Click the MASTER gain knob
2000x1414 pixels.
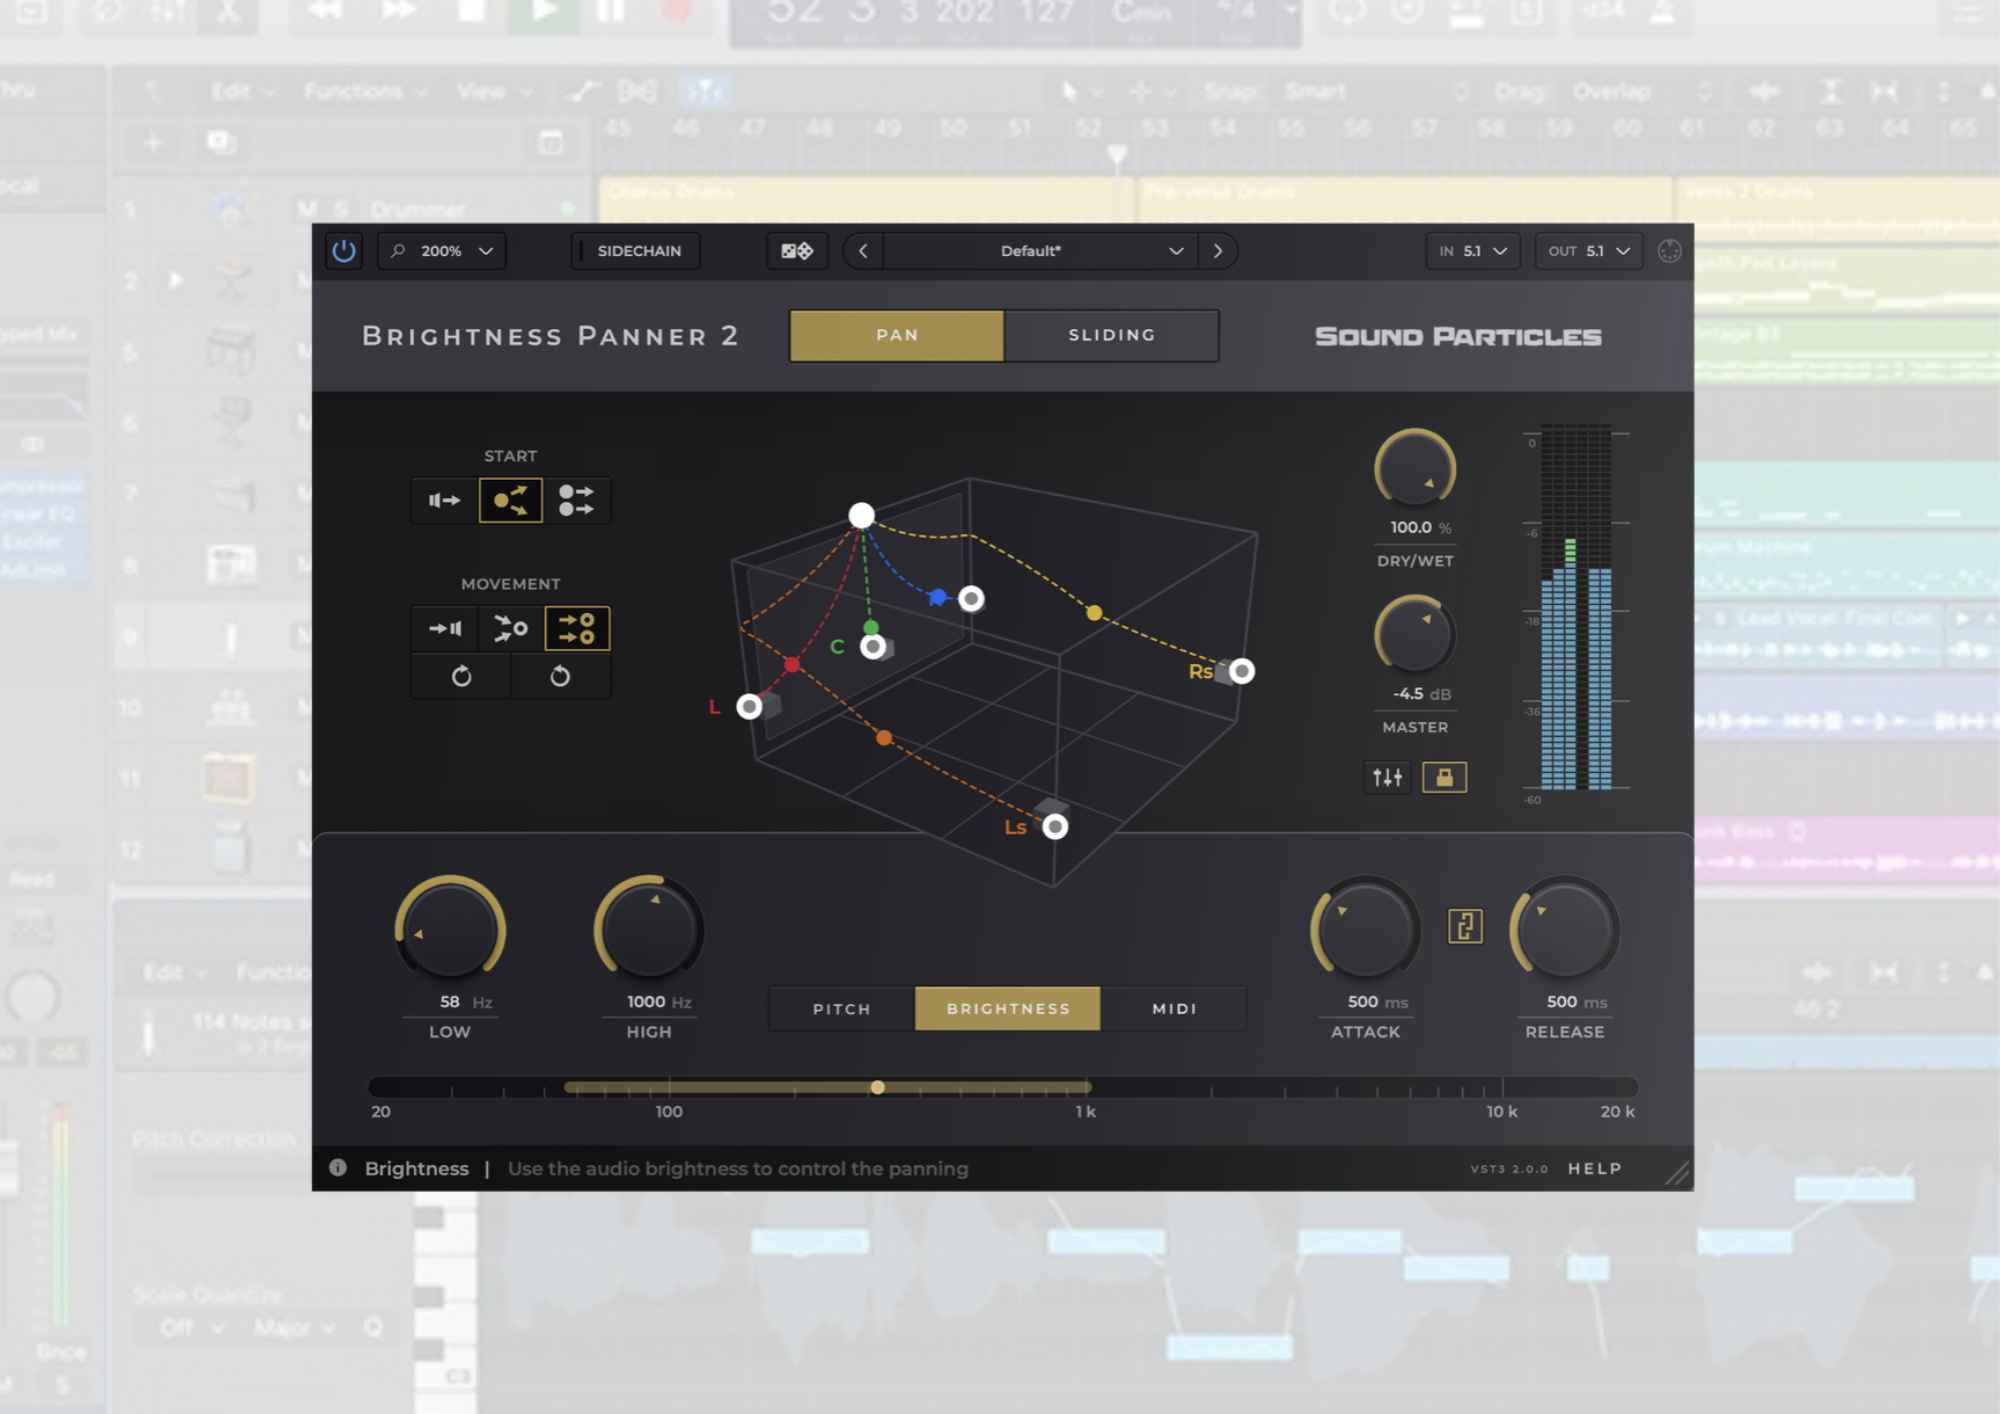(x=1415, y=635)
